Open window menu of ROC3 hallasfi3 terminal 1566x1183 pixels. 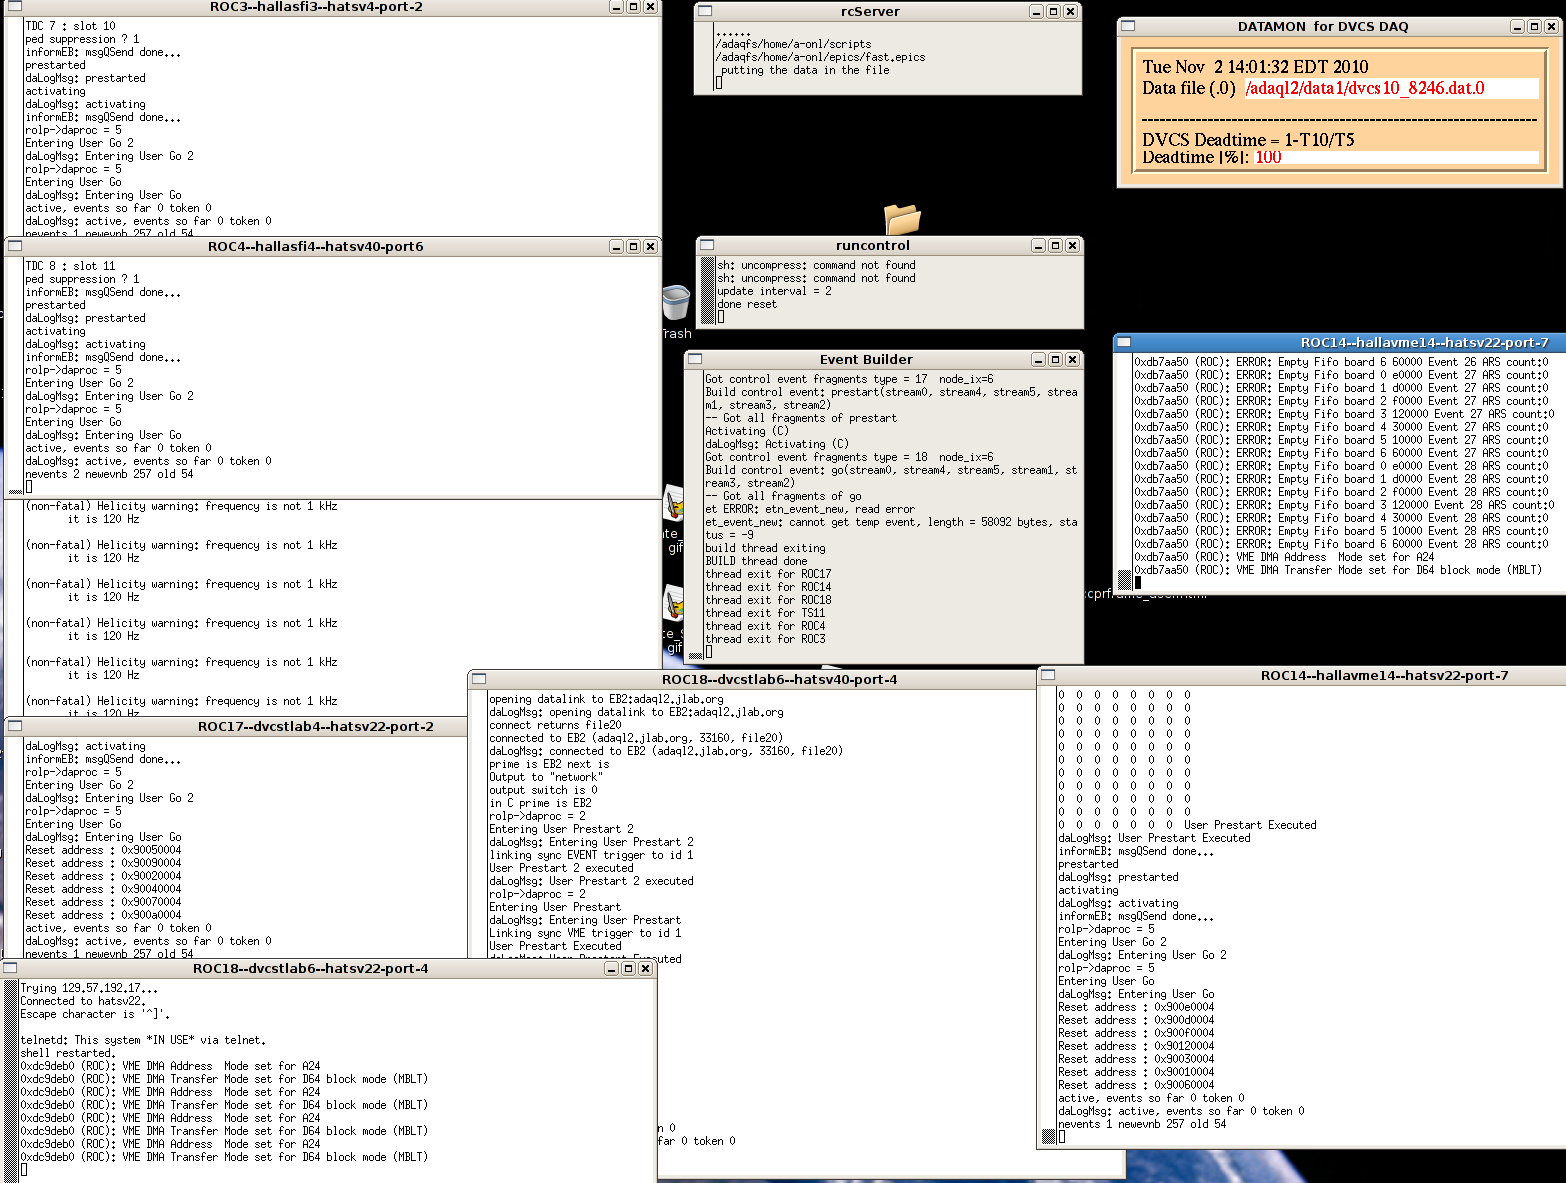14,6
